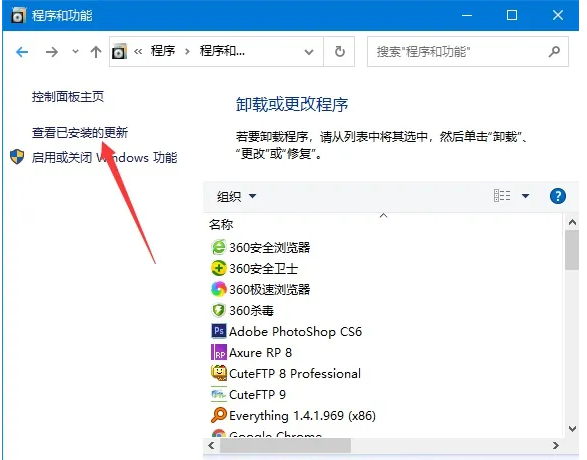Viewport: 587px width, 460px height.
Task: Click the change view icon
Action: [x=502, y=196]
